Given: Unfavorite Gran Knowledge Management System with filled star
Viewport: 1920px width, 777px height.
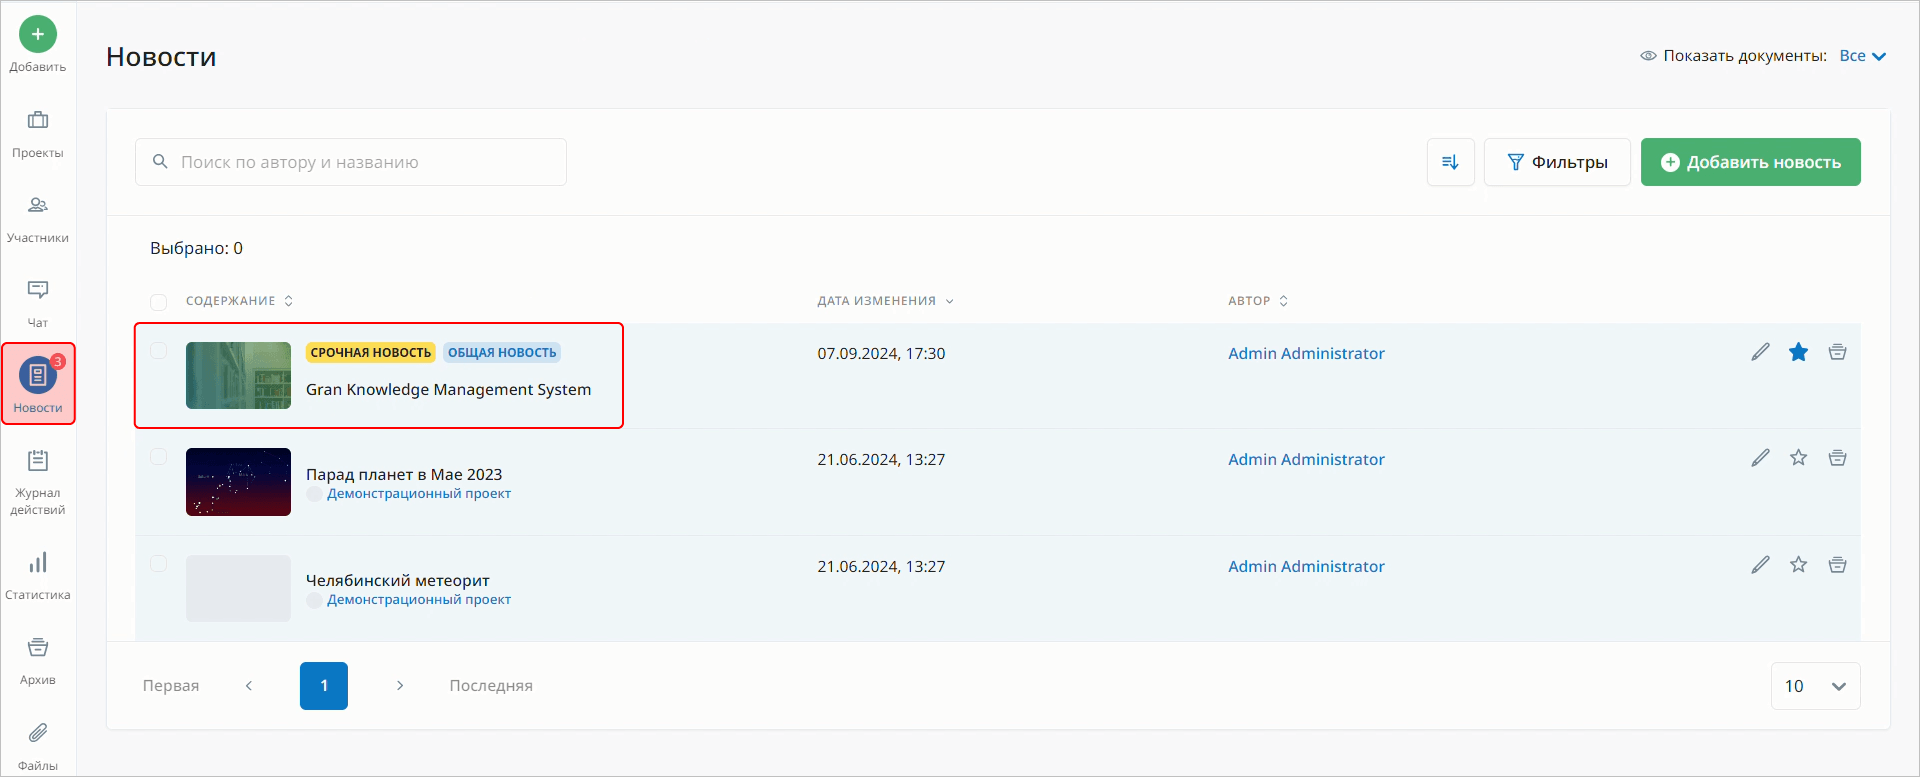Looking at the screenshot, I should pyautogui.click(x=1799, y=352).
